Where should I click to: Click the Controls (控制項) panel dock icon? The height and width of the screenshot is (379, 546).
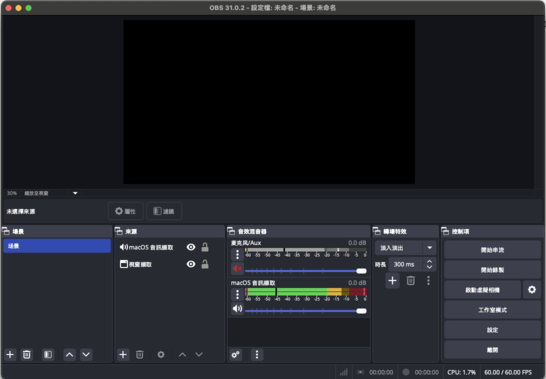pyautogui.click(x=445, y=231)
